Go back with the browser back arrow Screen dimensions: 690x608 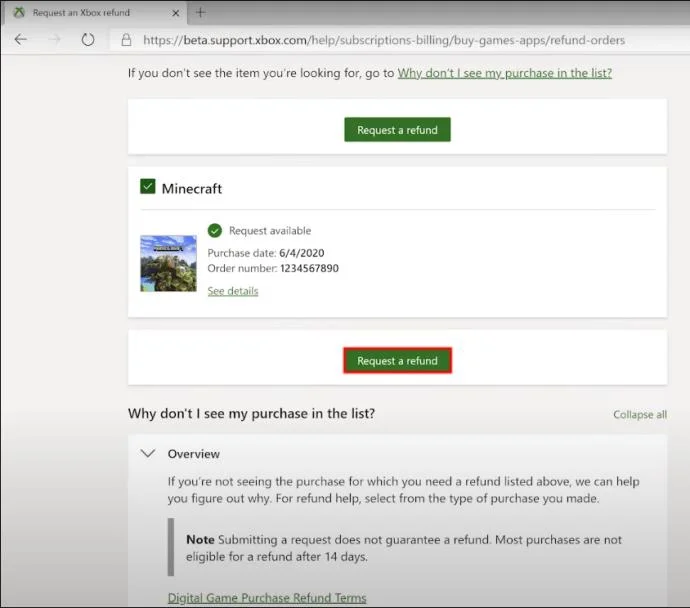21,40
